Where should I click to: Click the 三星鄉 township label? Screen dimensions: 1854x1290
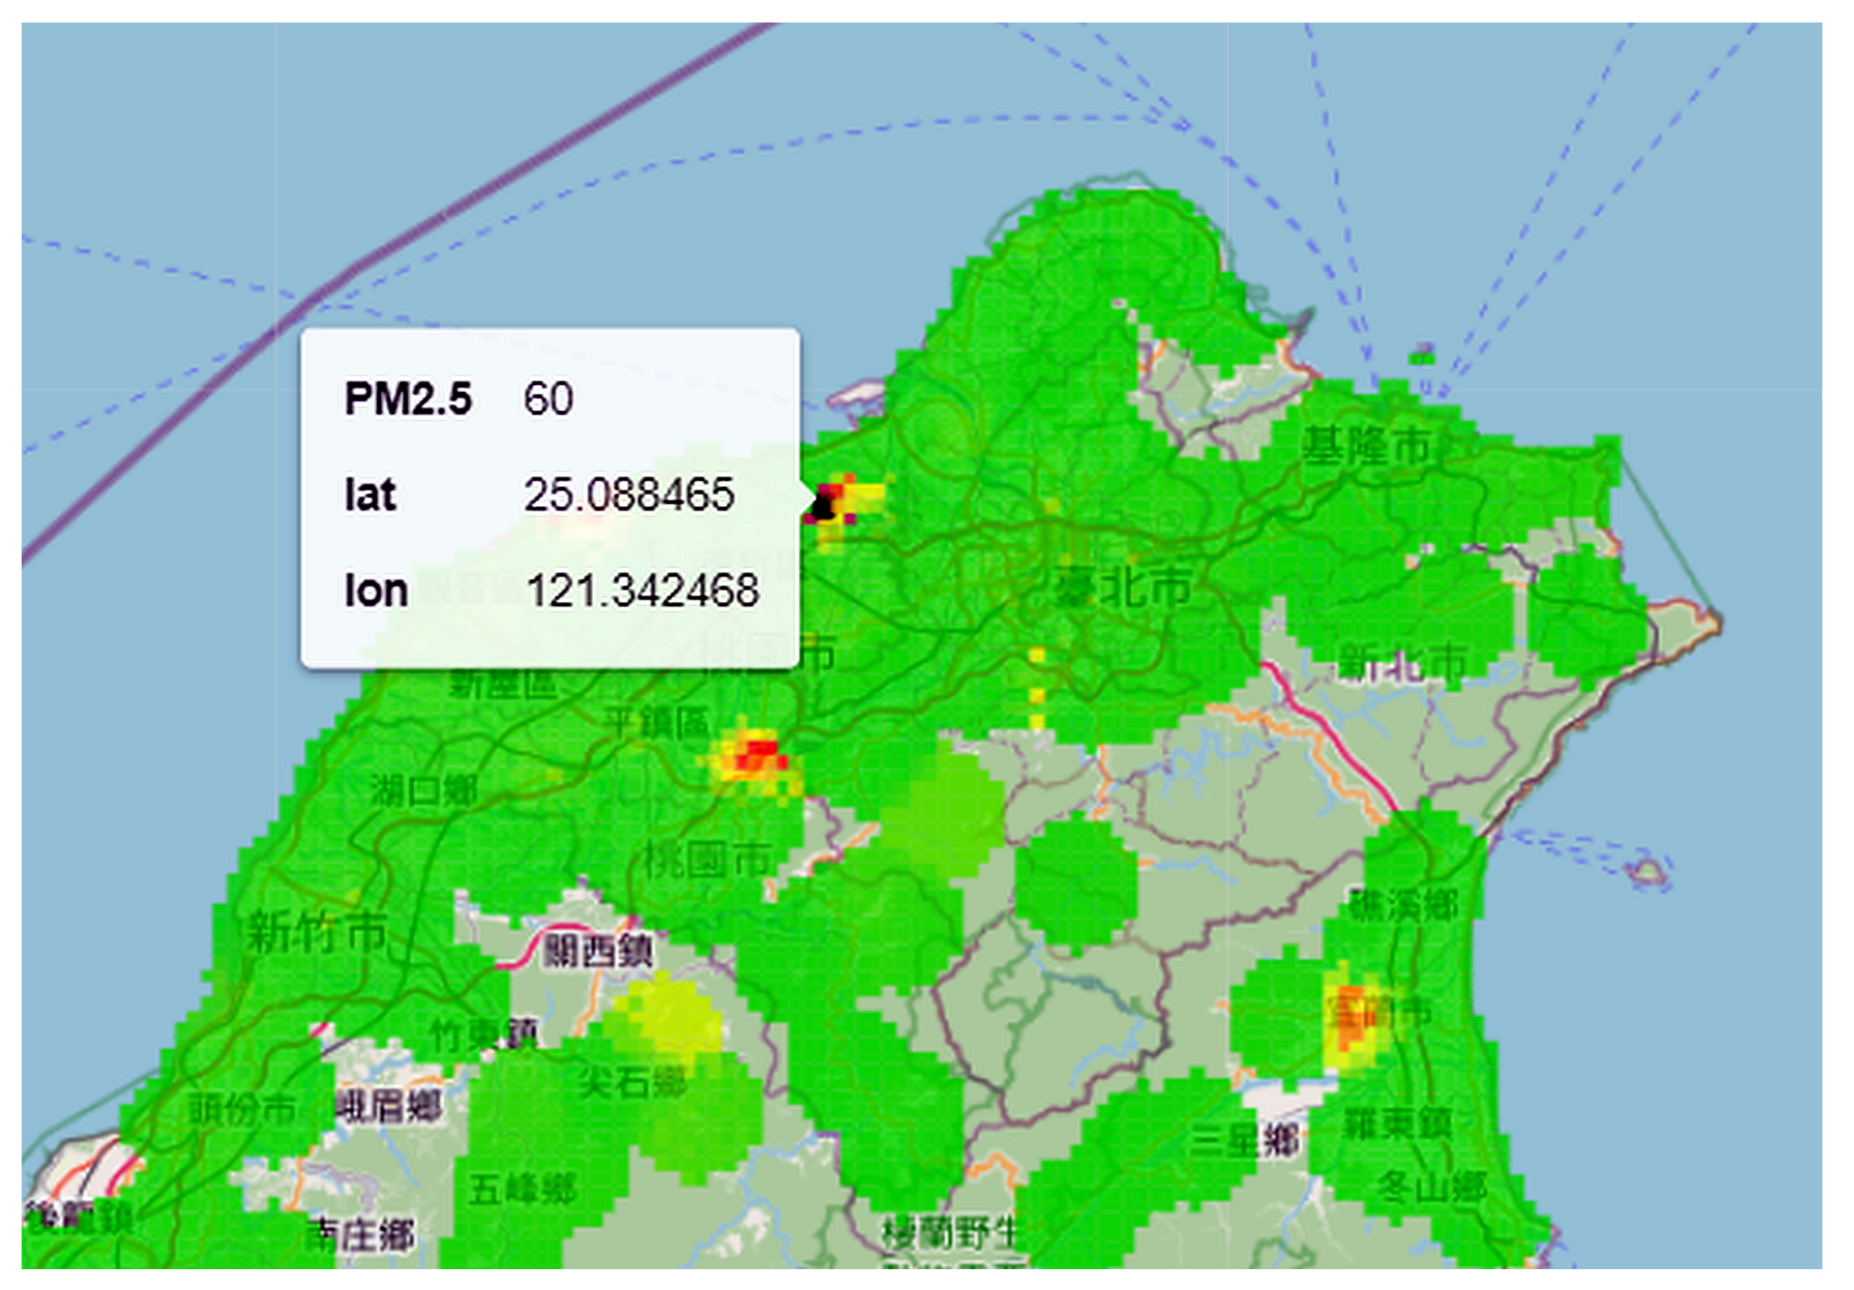pyautogui.click(x=1245, y=1140)
